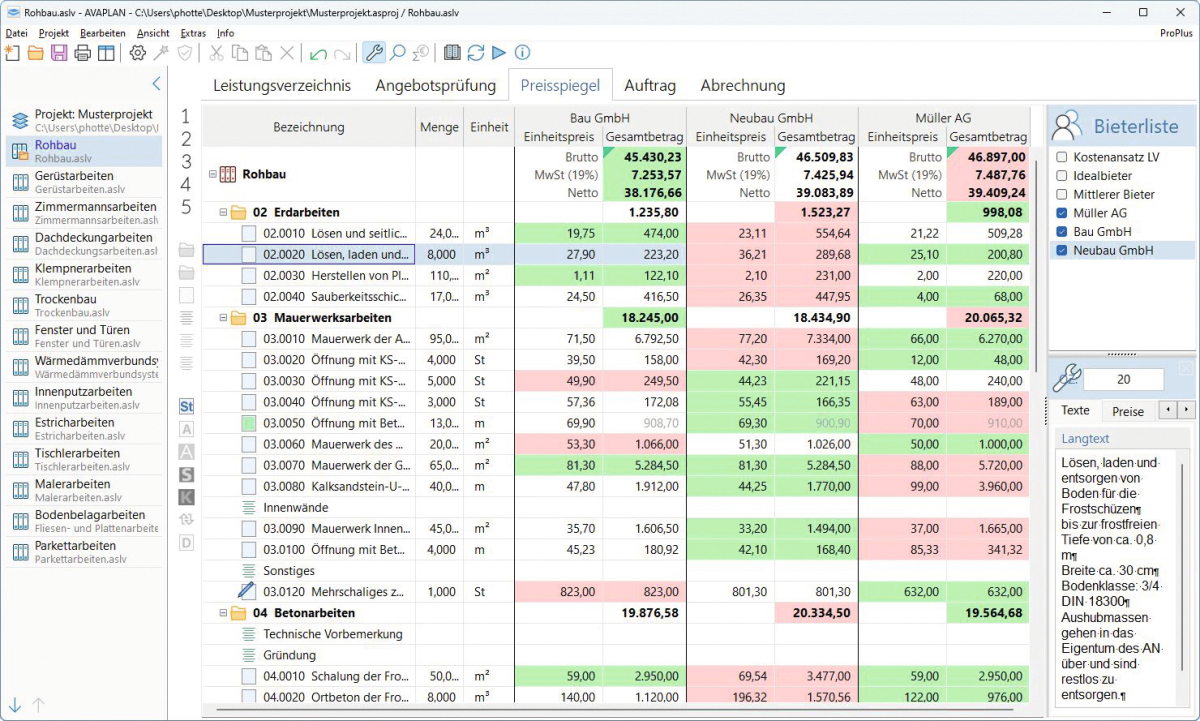Click the green undo arrow icon
Screen dimensions: 1200x721
(318, 53)
